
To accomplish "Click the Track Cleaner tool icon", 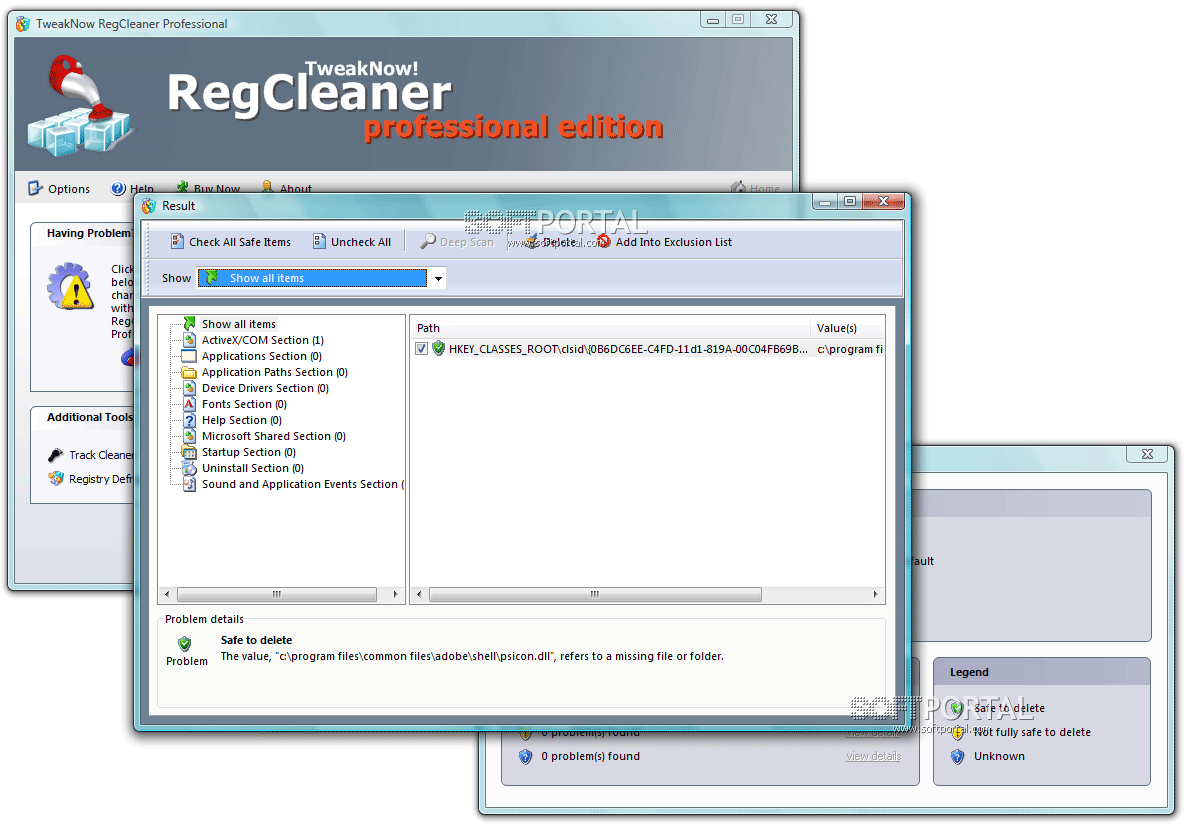I will pyautogui.click(x=55, y=455).
